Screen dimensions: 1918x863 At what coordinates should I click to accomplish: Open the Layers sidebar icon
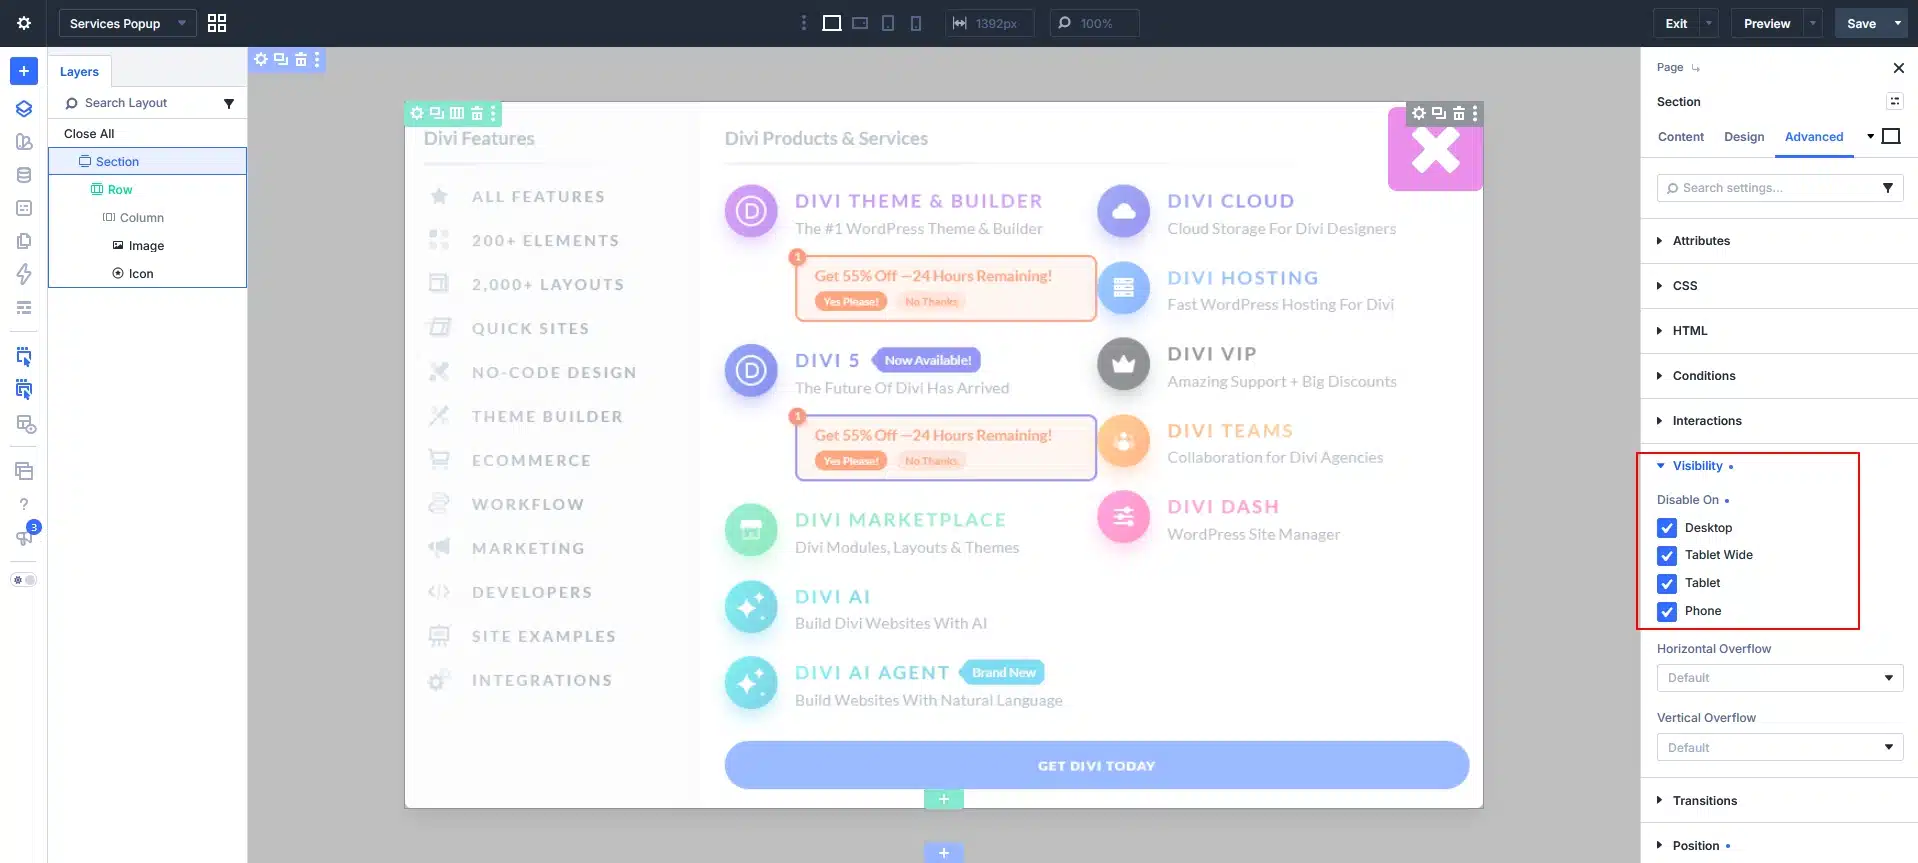pyautogui.click(x=24, y=108)
